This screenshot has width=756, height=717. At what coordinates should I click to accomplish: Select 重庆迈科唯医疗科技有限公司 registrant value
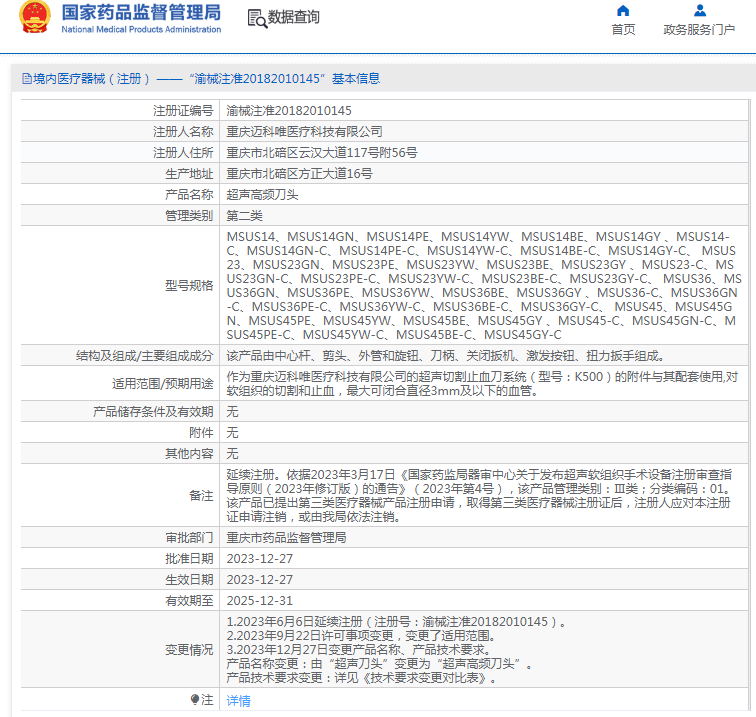tap(304, 132)
